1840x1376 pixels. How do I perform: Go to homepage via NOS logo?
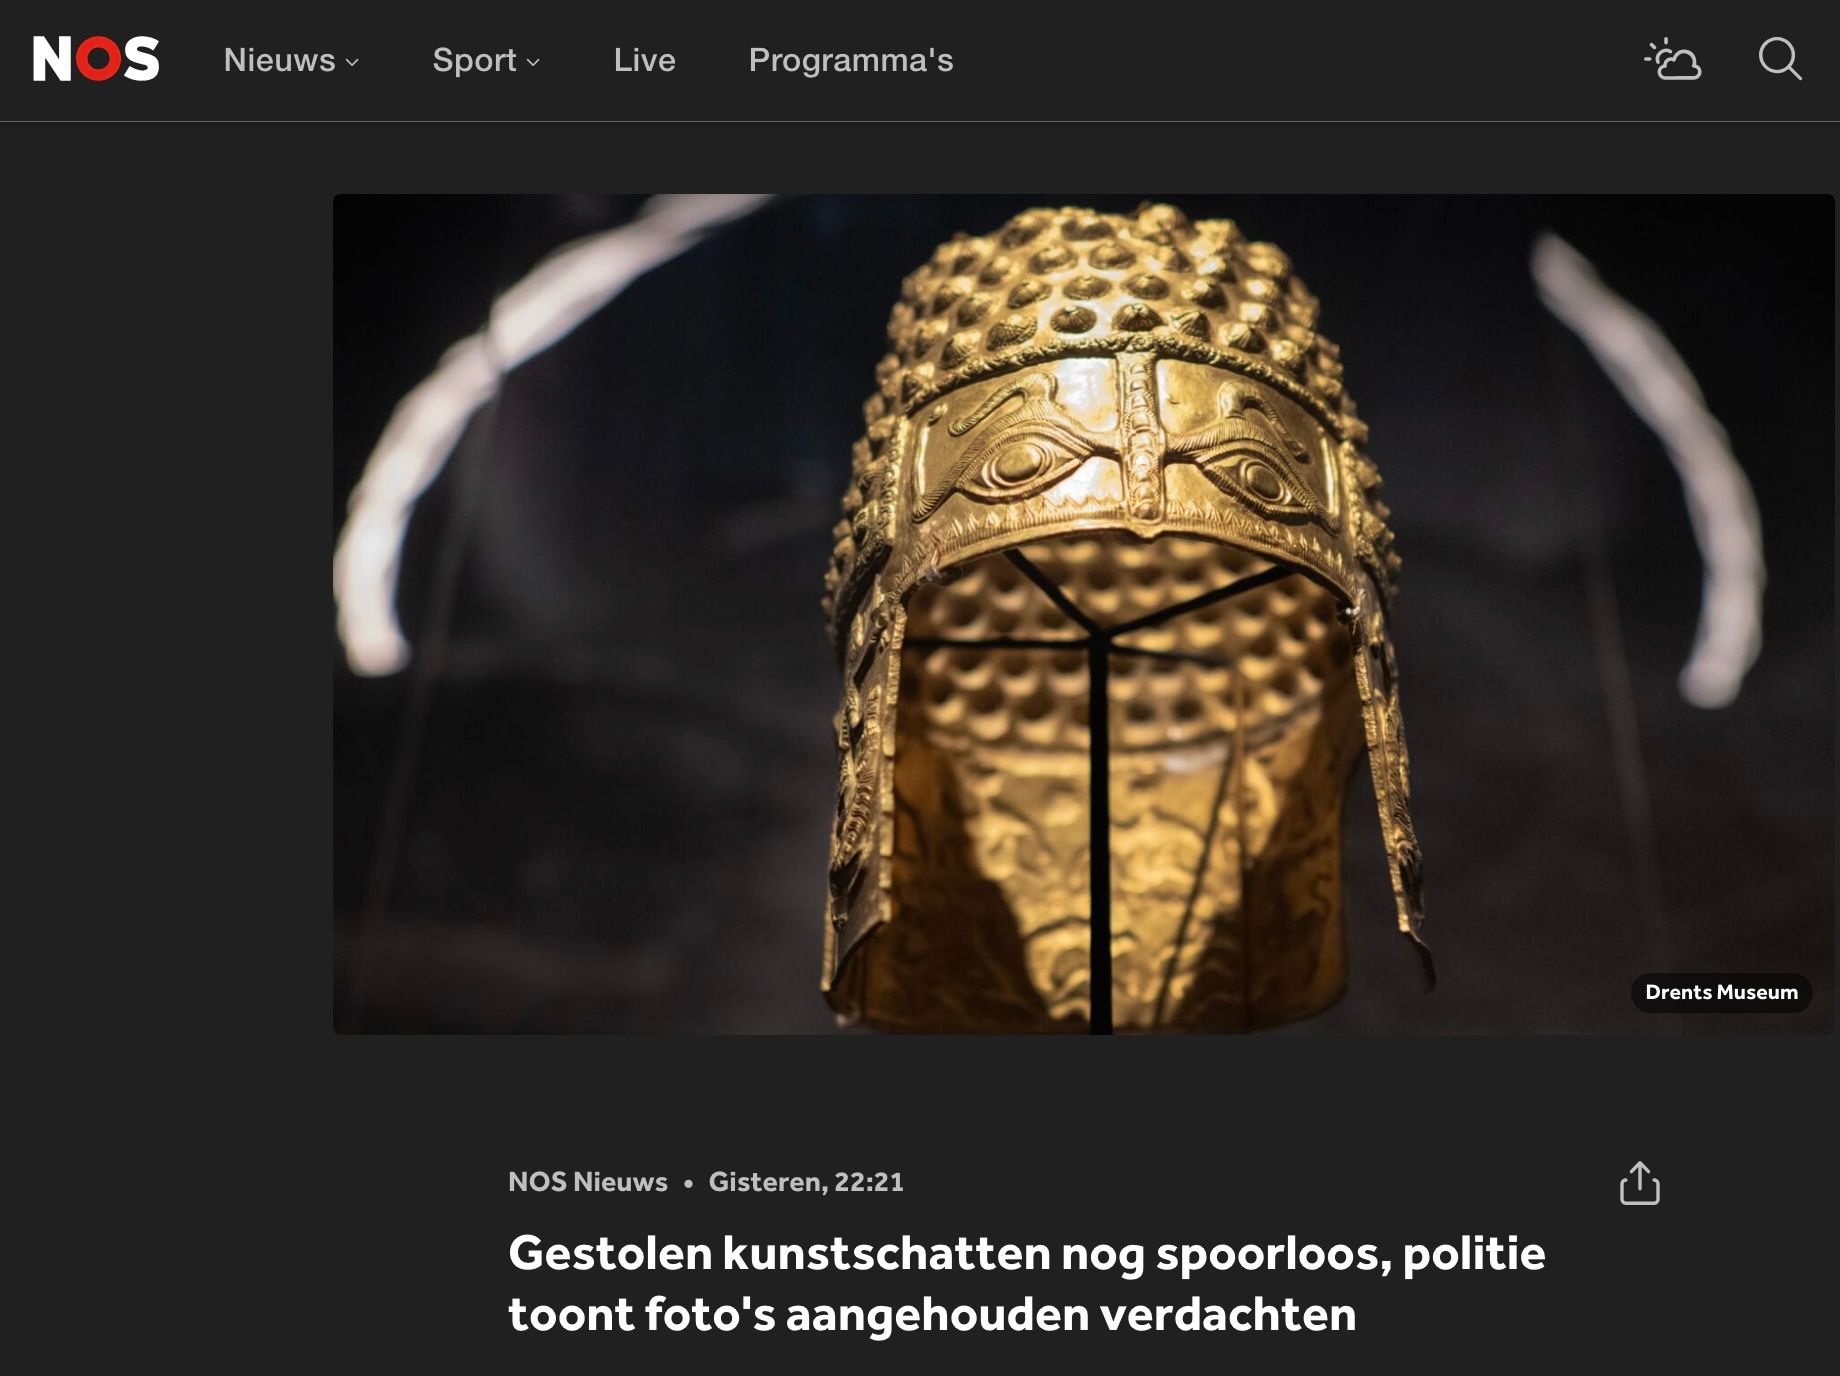coord(96,59)
